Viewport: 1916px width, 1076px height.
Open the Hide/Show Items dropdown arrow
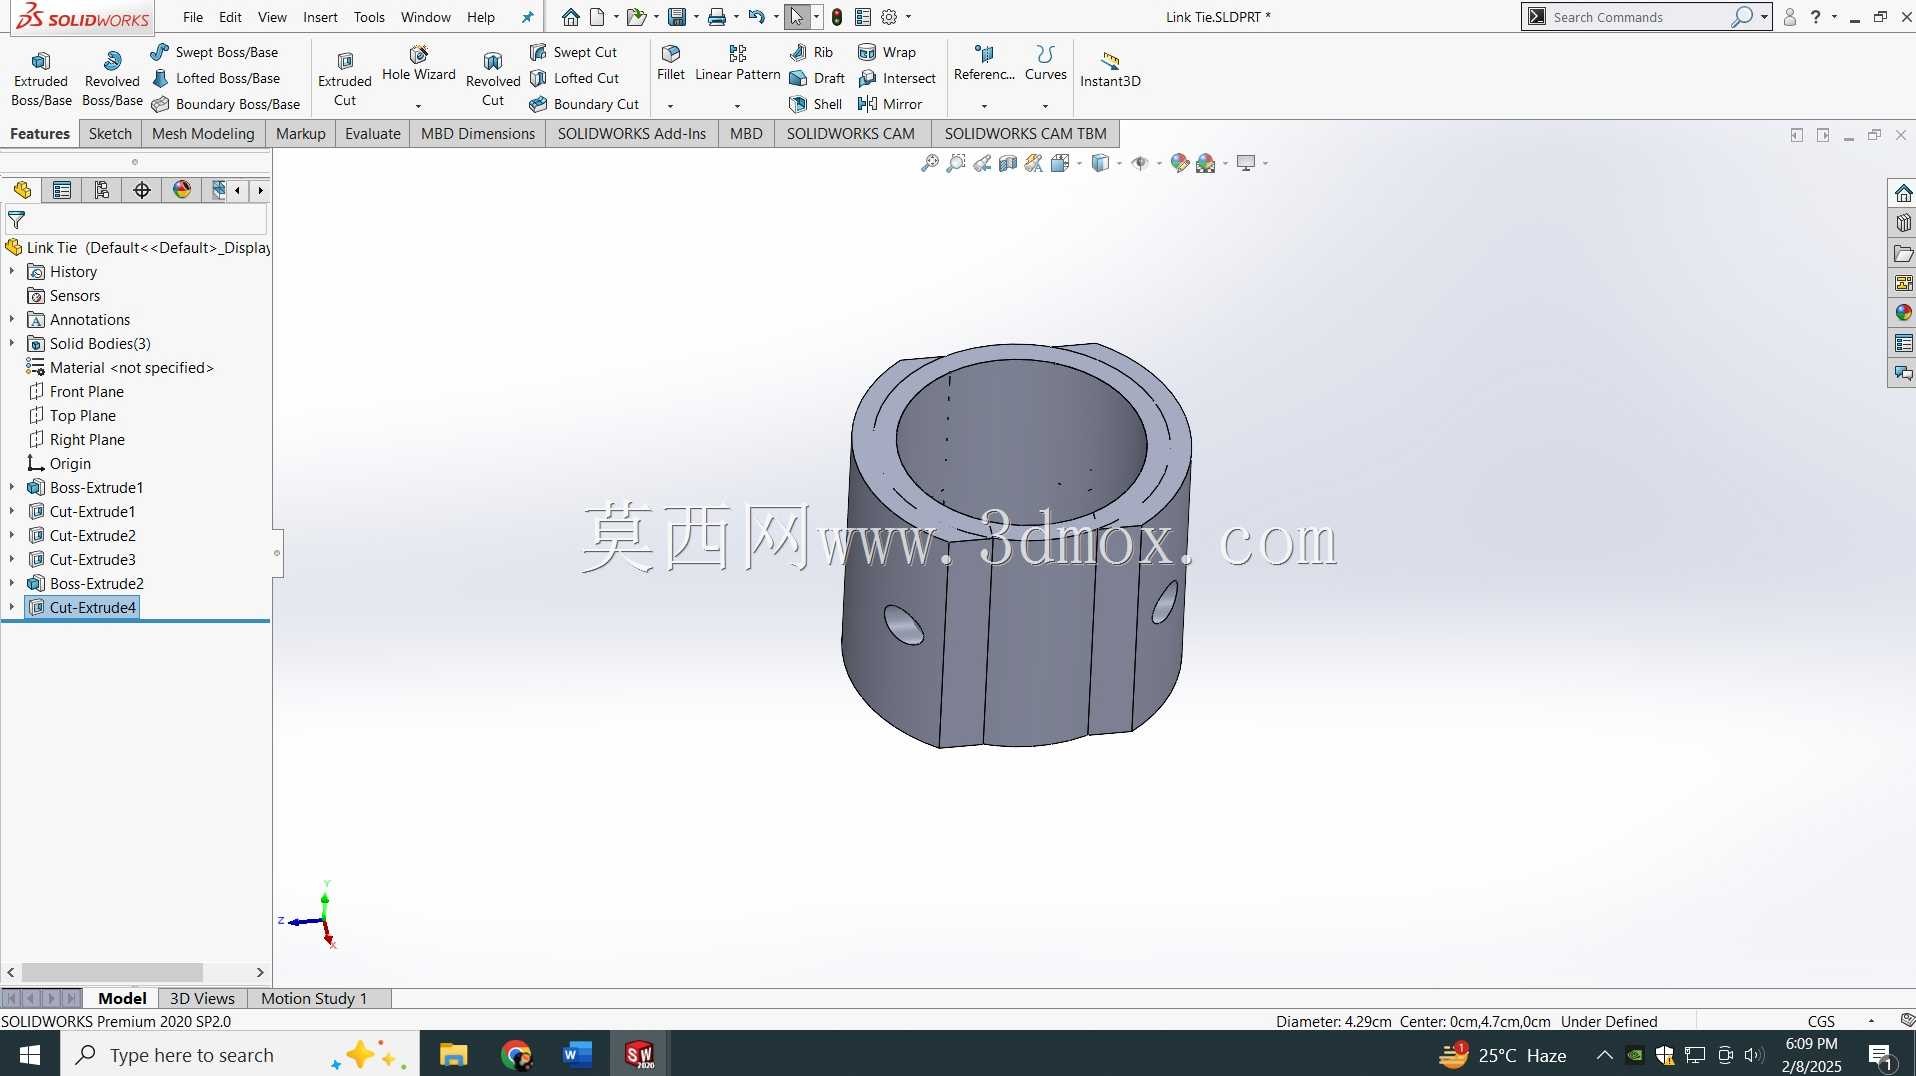click(1159, 163)
